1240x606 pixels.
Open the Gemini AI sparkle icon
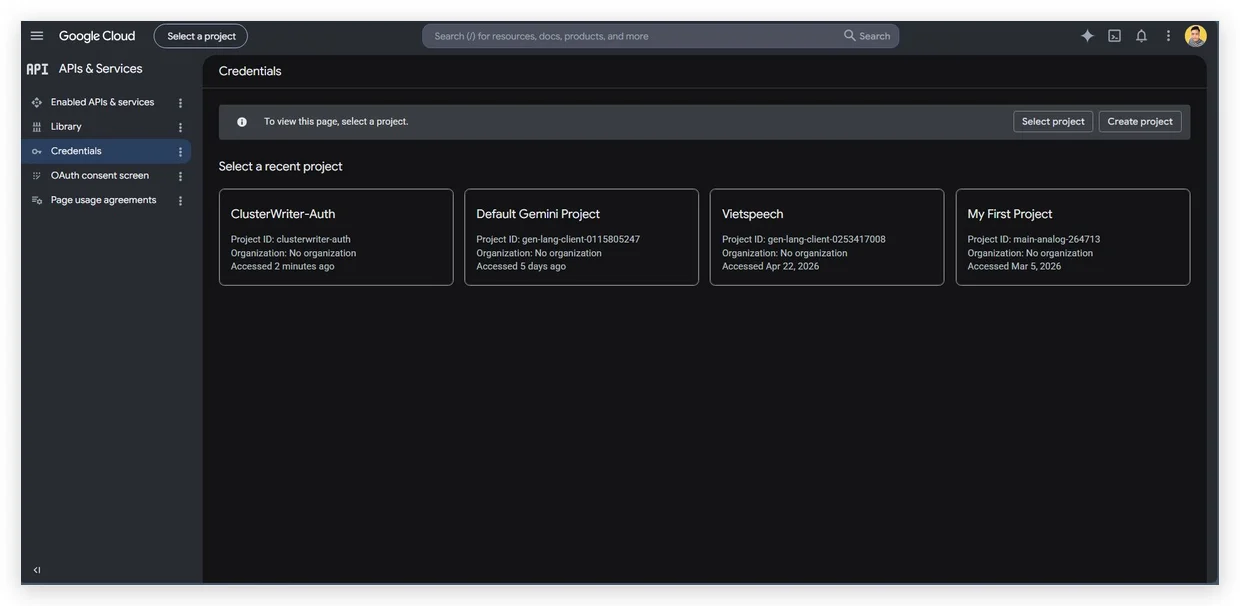point(1088,36)
